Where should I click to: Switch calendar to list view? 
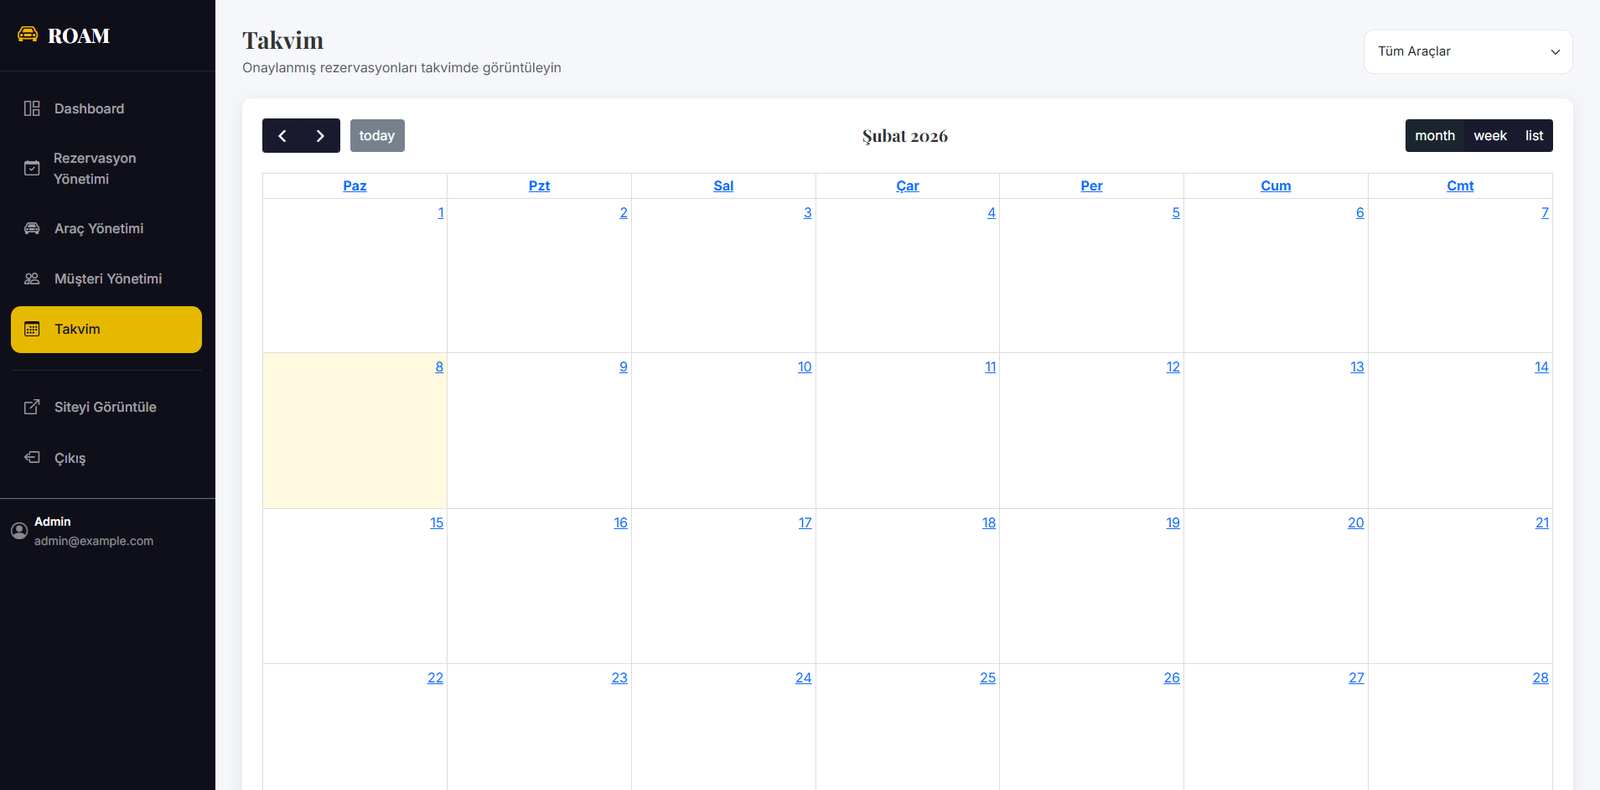pos(1533,136)
